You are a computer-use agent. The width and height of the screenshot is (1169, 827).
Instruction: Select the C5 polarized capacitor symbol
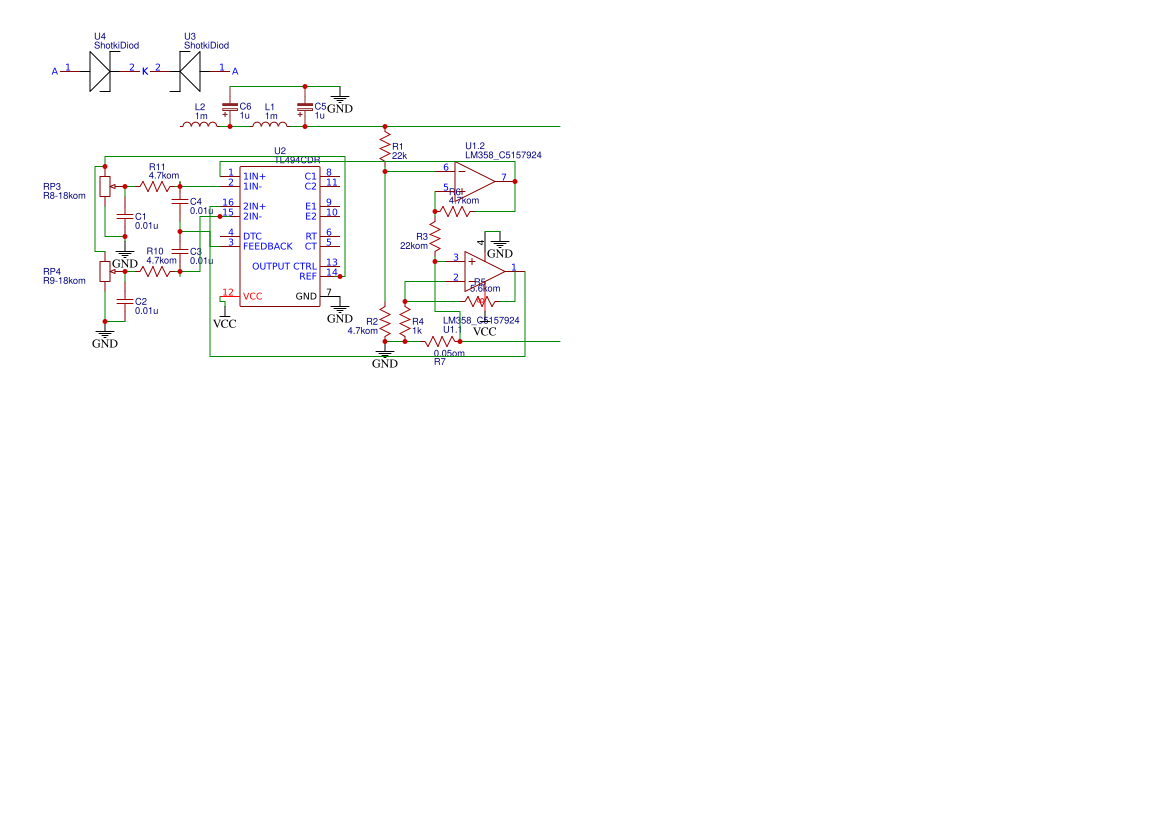304,109
